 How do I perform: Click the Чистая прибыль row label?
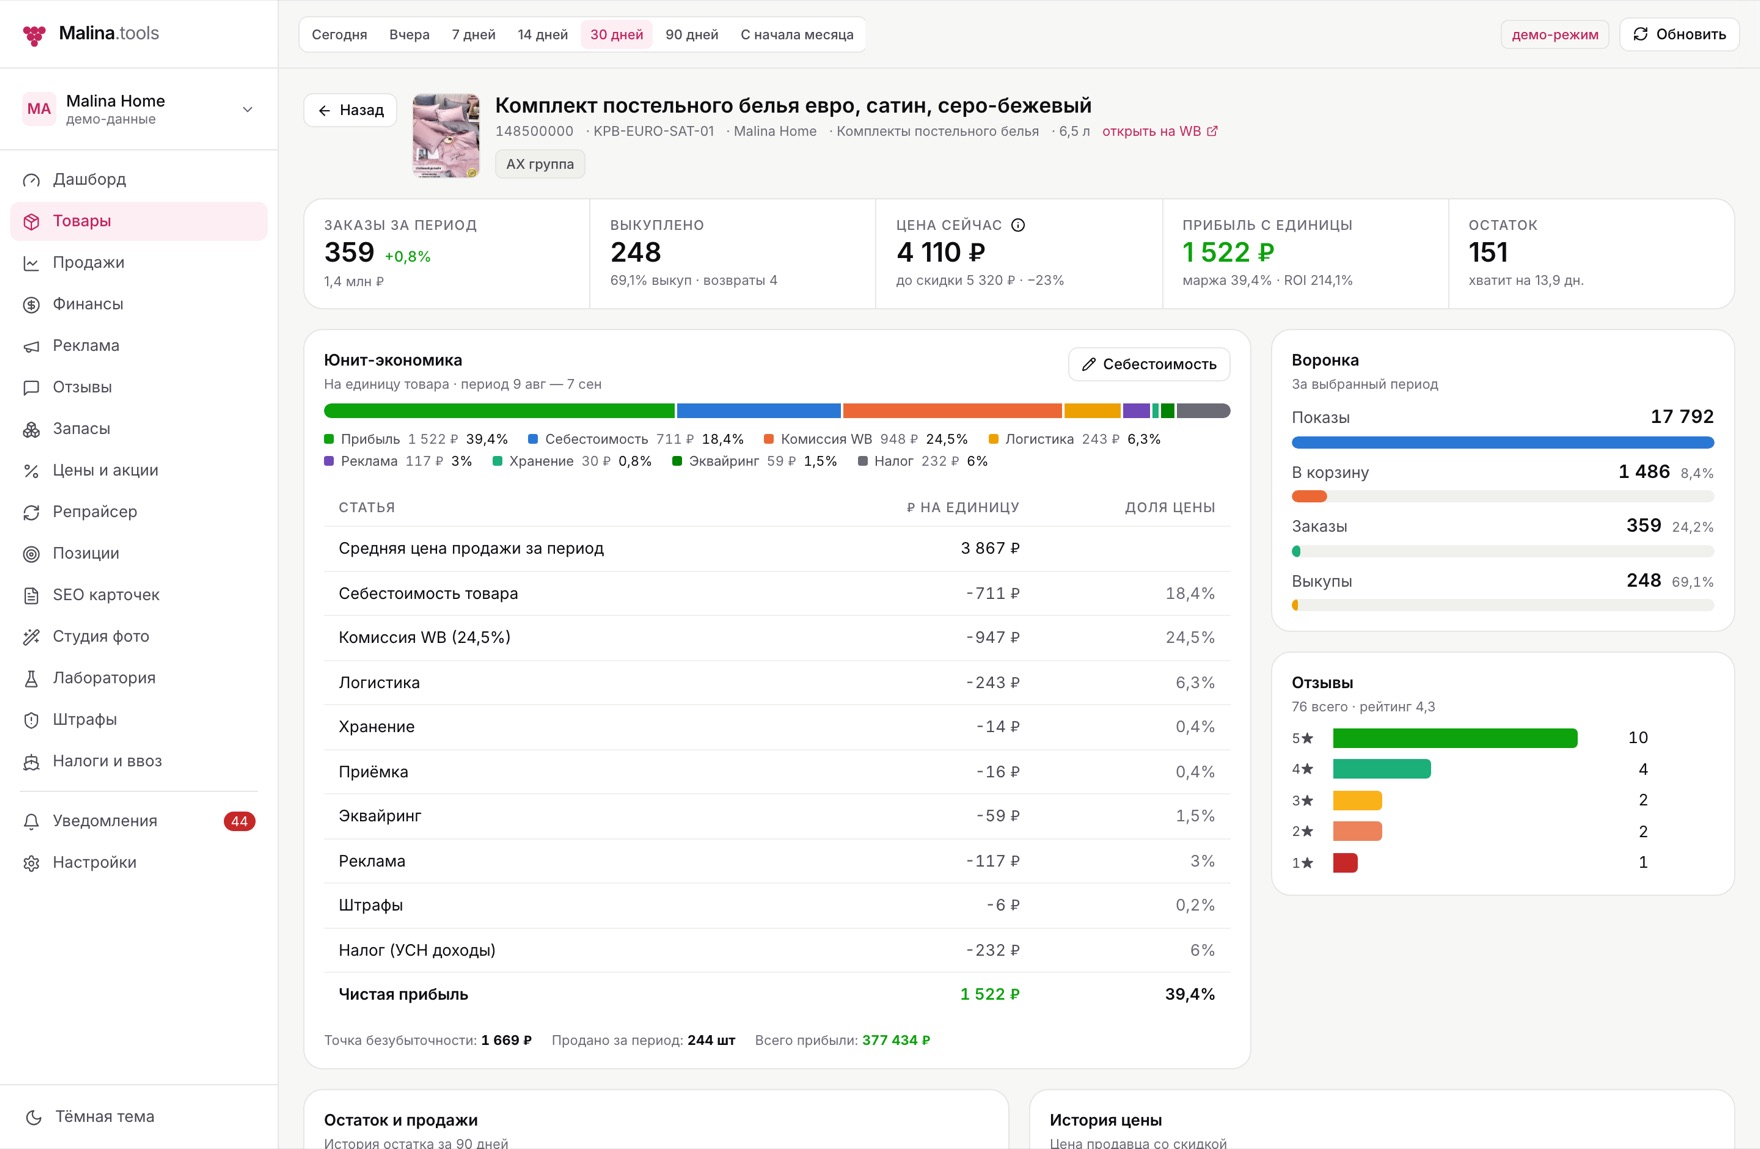[x=403, y=995]
